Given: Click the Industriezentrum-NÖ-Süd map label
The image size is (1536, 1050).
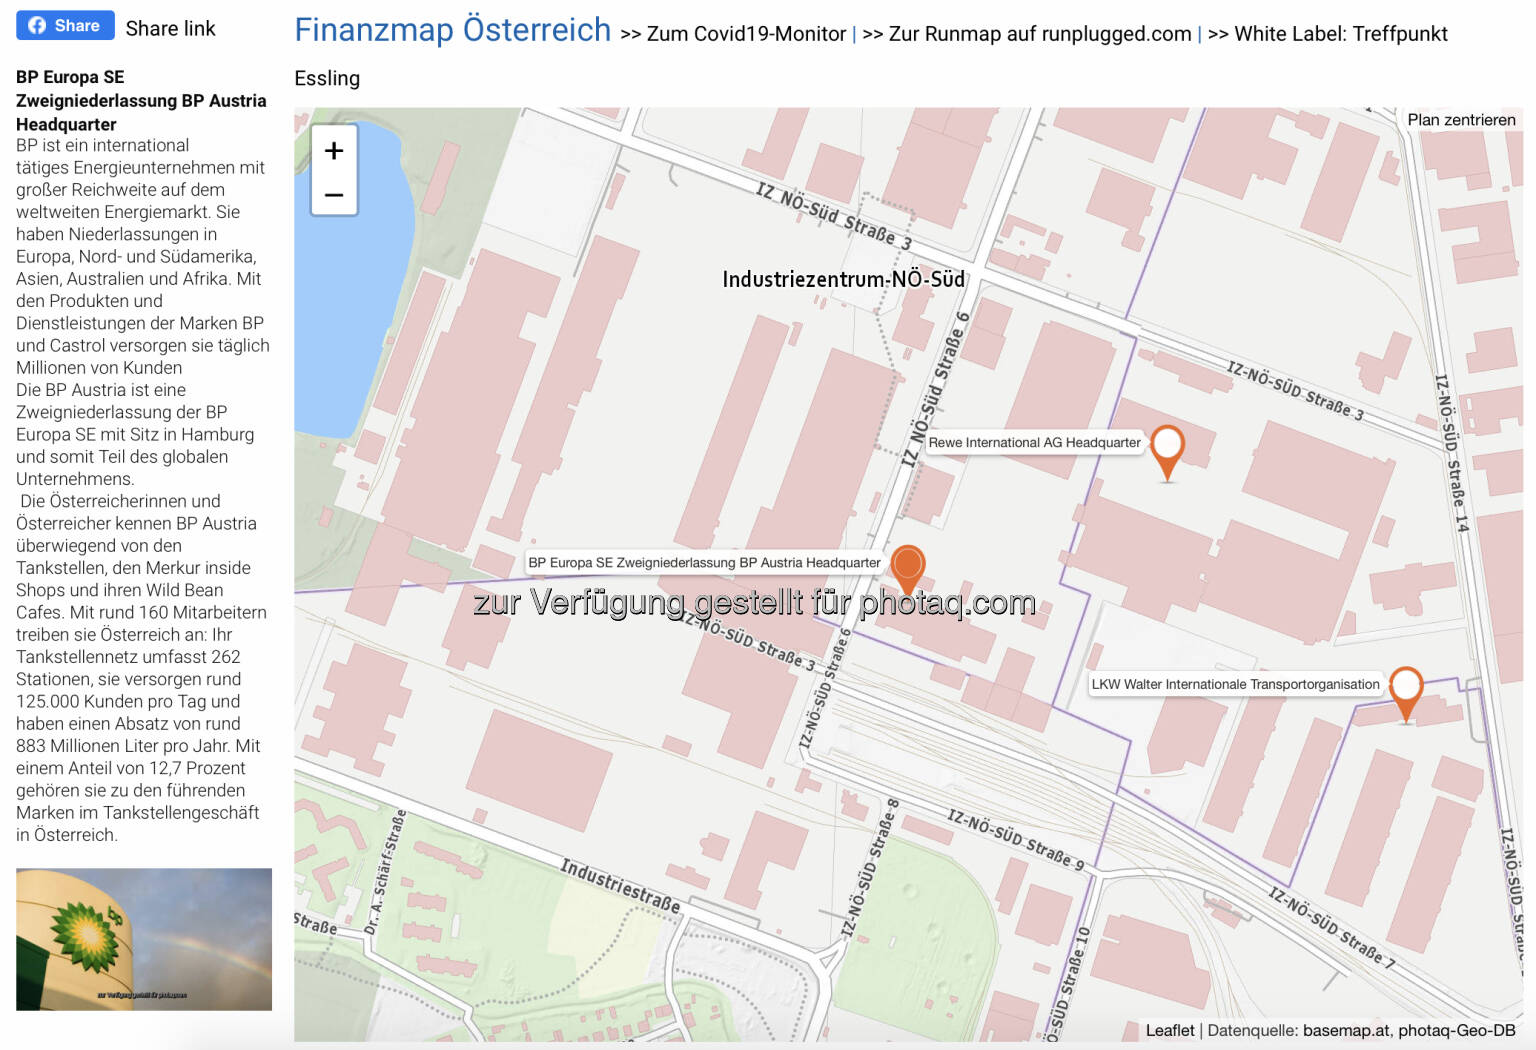Looking at the screenshot, I should [843, 279].
